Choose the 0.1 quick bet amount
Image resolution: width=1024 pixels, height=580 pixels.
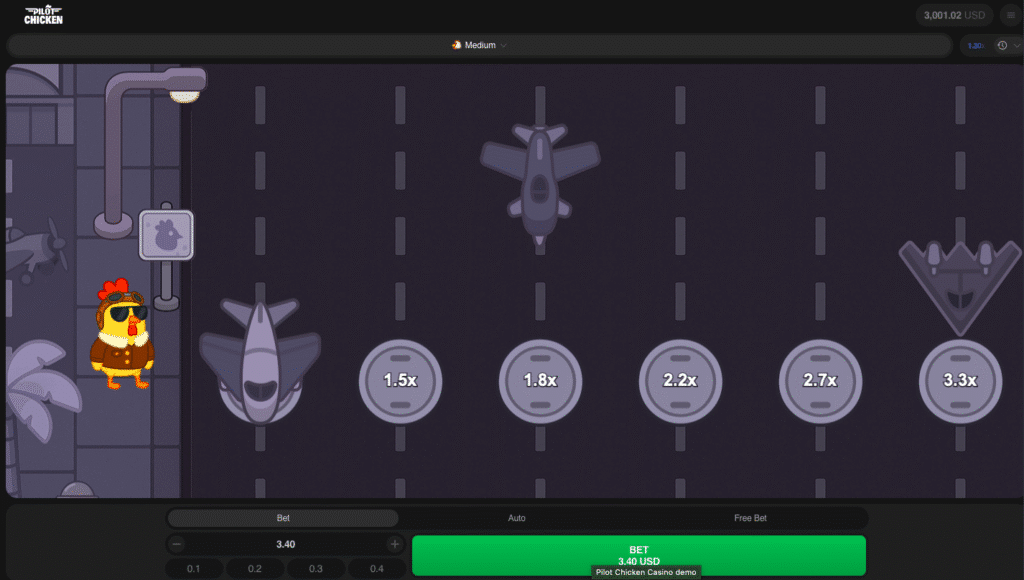[193, 568]
